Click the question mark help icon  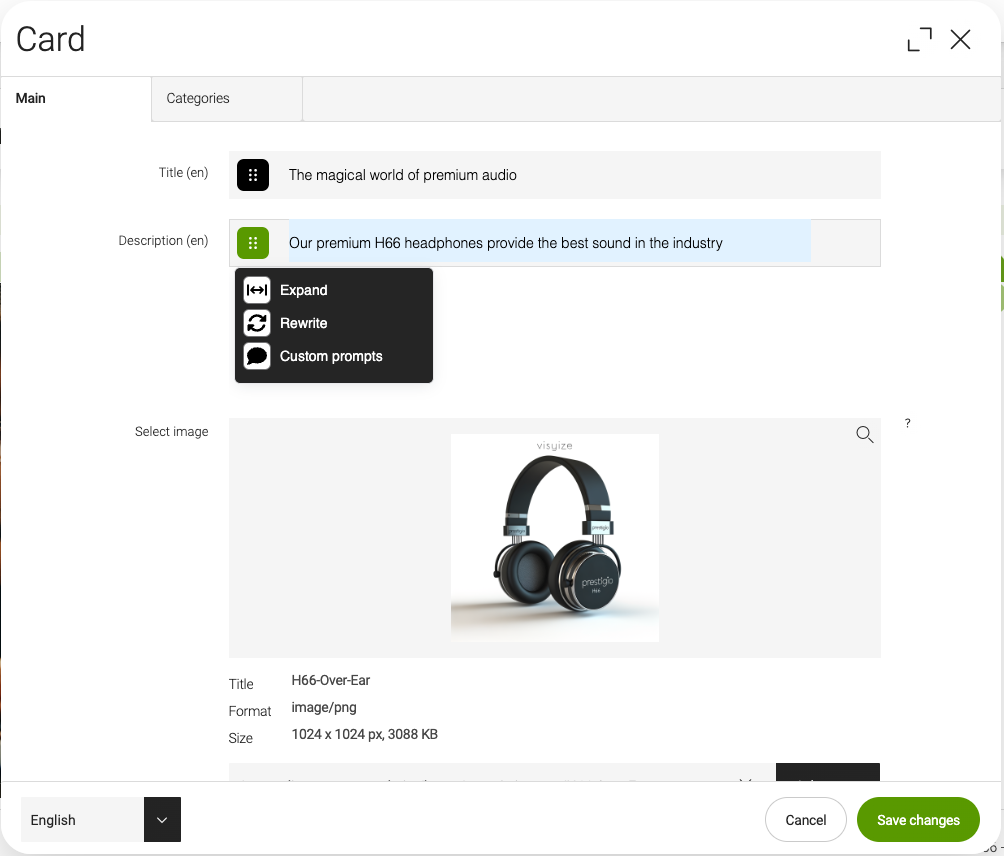coord(908,423)
